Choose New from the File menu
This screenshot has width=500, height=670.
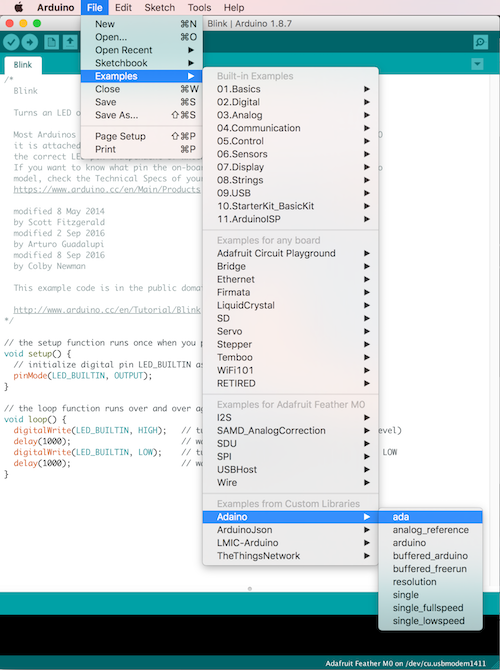[141, 24]
